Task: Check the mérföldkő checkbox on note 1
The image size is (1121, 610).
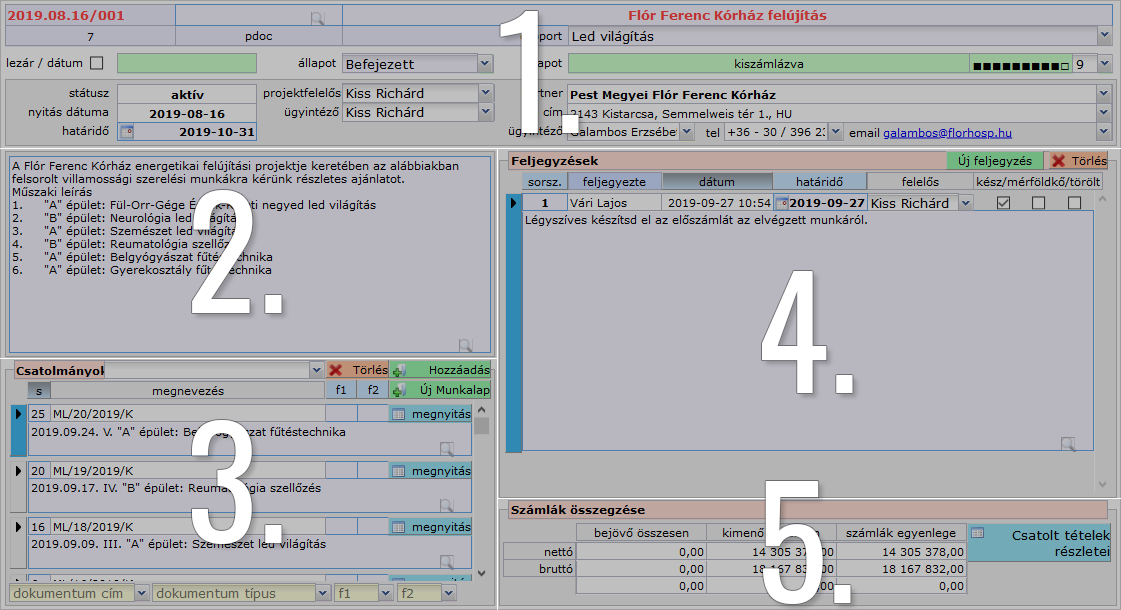Action: click(1039, 203)
